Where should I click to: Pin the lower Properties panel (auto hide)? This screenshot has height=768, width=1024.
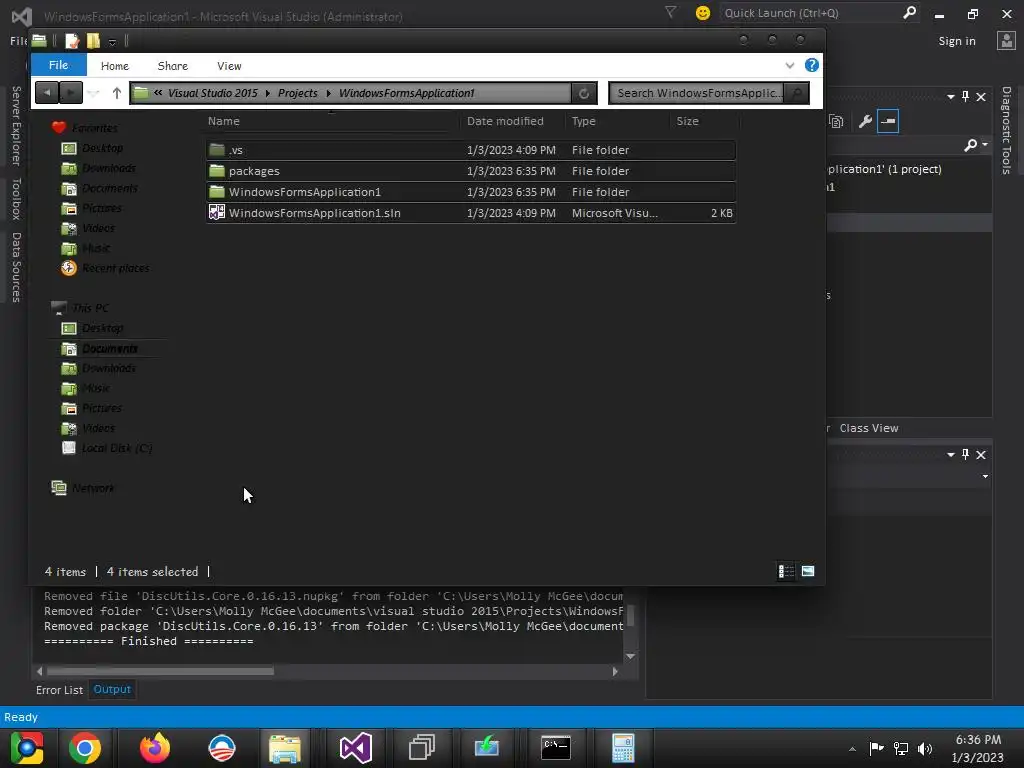[x=966, y=455]
